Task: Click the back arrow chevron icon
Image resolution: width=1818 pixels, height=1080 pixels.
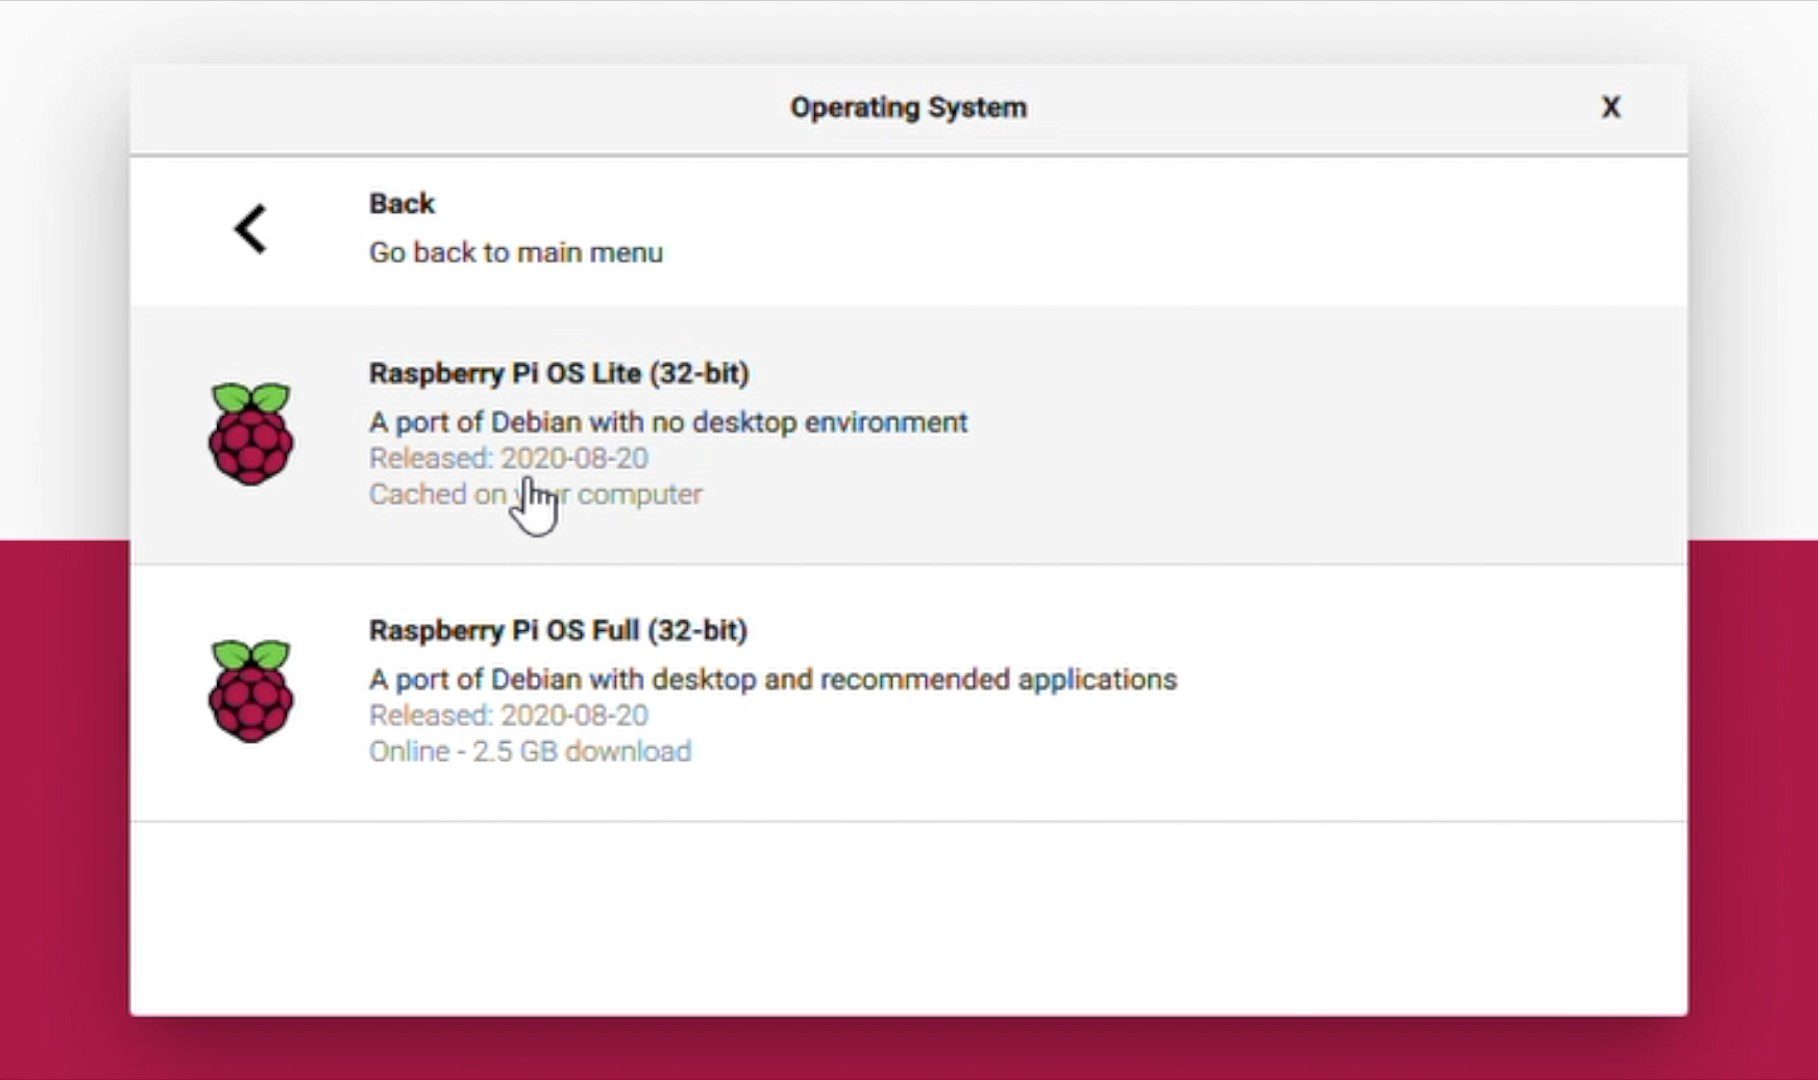Action: [x=250, y=229]
